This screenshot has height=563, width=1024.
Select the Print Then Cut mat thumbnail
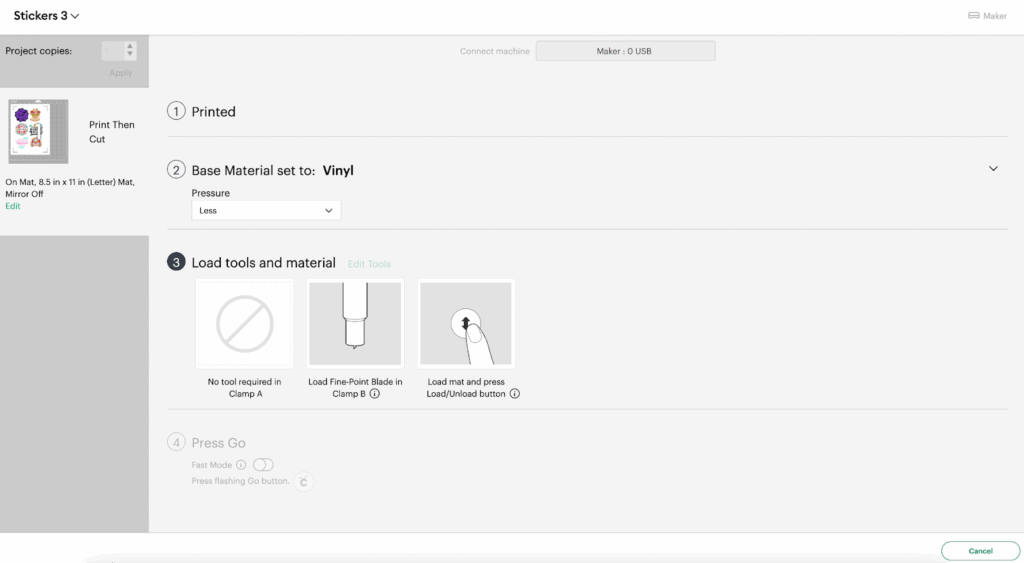(38, 132)
